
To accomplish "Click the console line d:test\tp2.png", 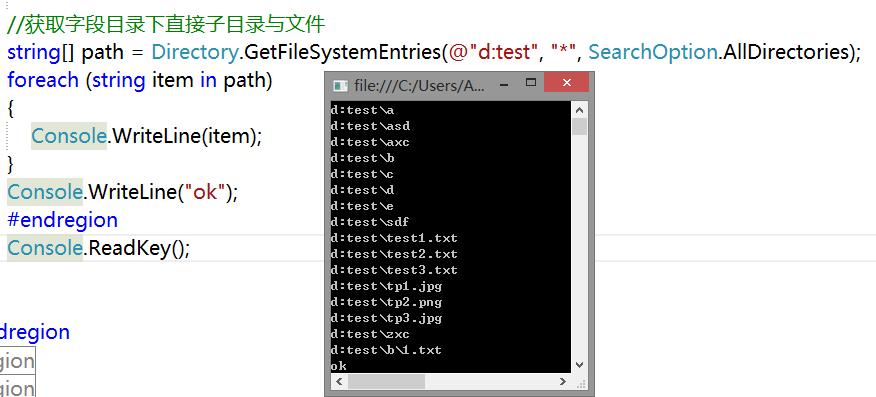I will click(x=386, y=302).
